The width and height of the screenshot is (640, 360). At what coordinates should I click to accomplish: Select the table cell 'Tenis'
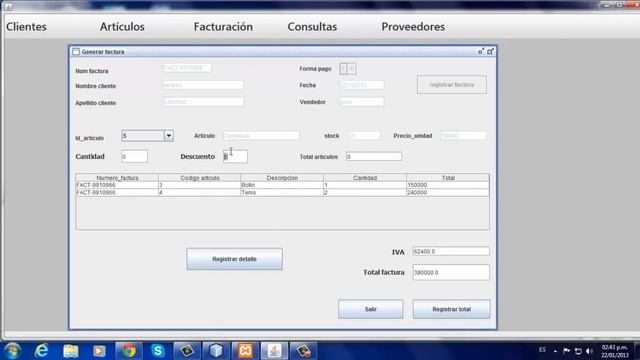click(x=282, y=192)
